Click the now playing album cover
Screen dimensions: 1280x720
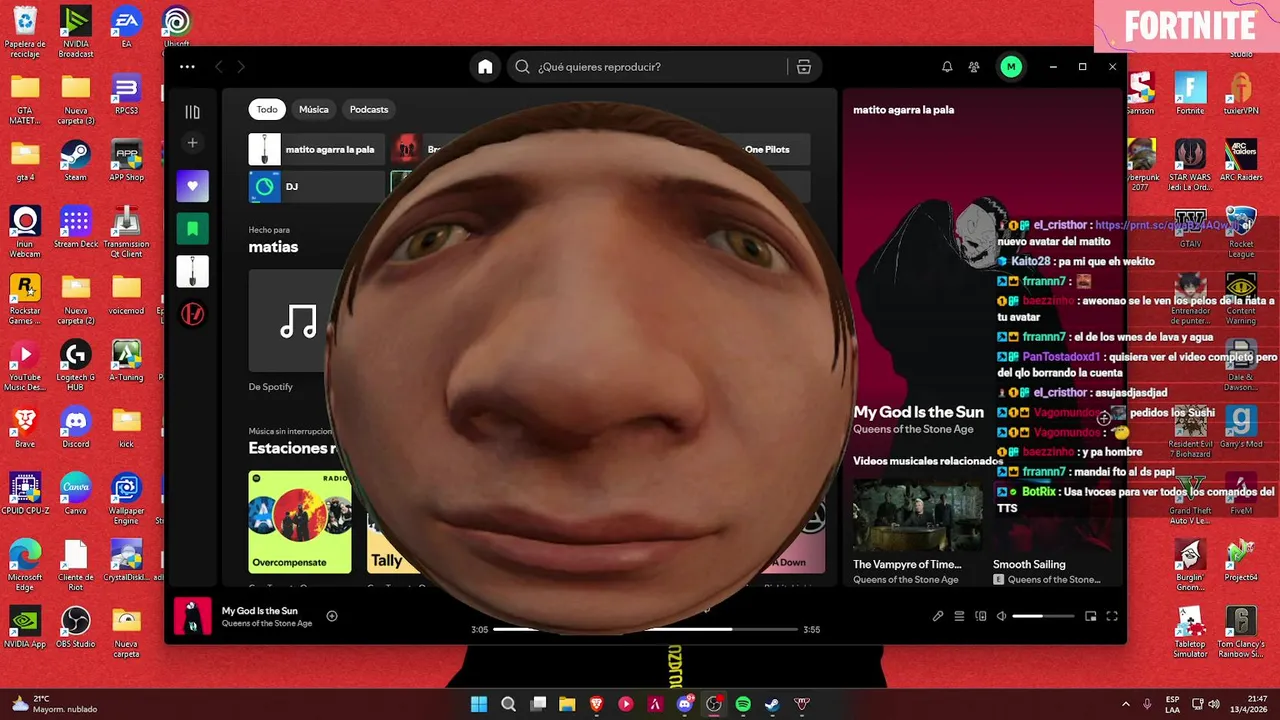[193, 616]
